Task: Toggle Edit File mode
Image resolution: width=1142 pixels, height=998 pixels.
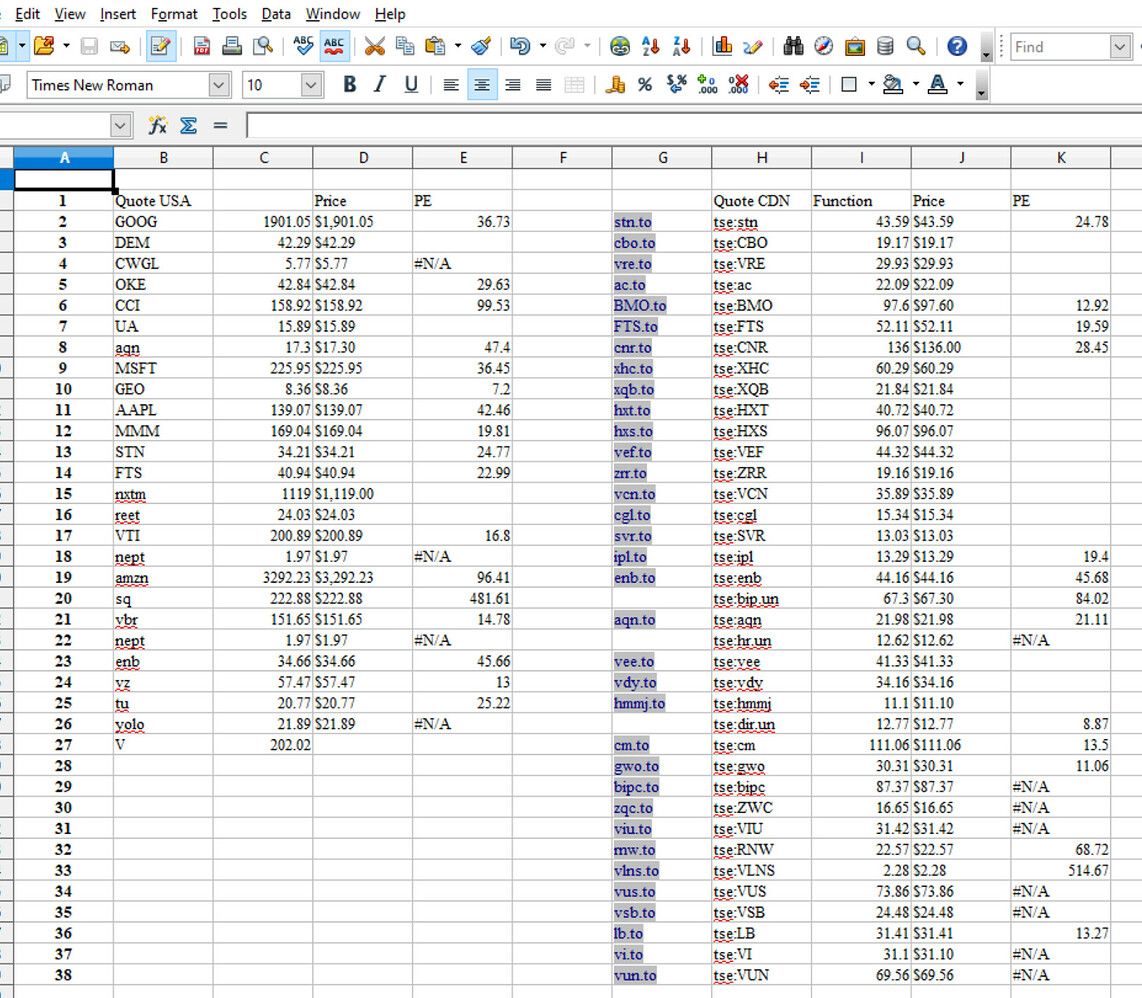Action: pyautogui.click(x=159, y=46)
